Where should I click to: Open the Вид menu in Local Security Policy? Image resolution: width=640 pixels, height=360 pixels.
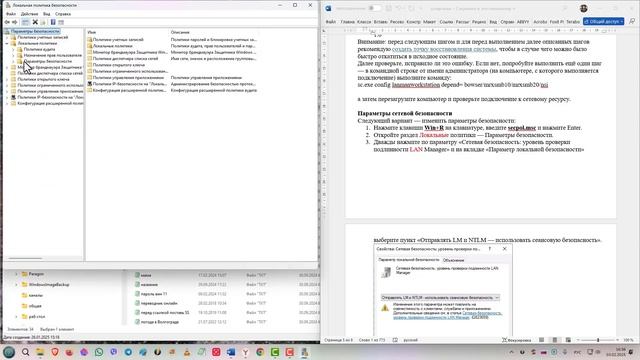47,14
